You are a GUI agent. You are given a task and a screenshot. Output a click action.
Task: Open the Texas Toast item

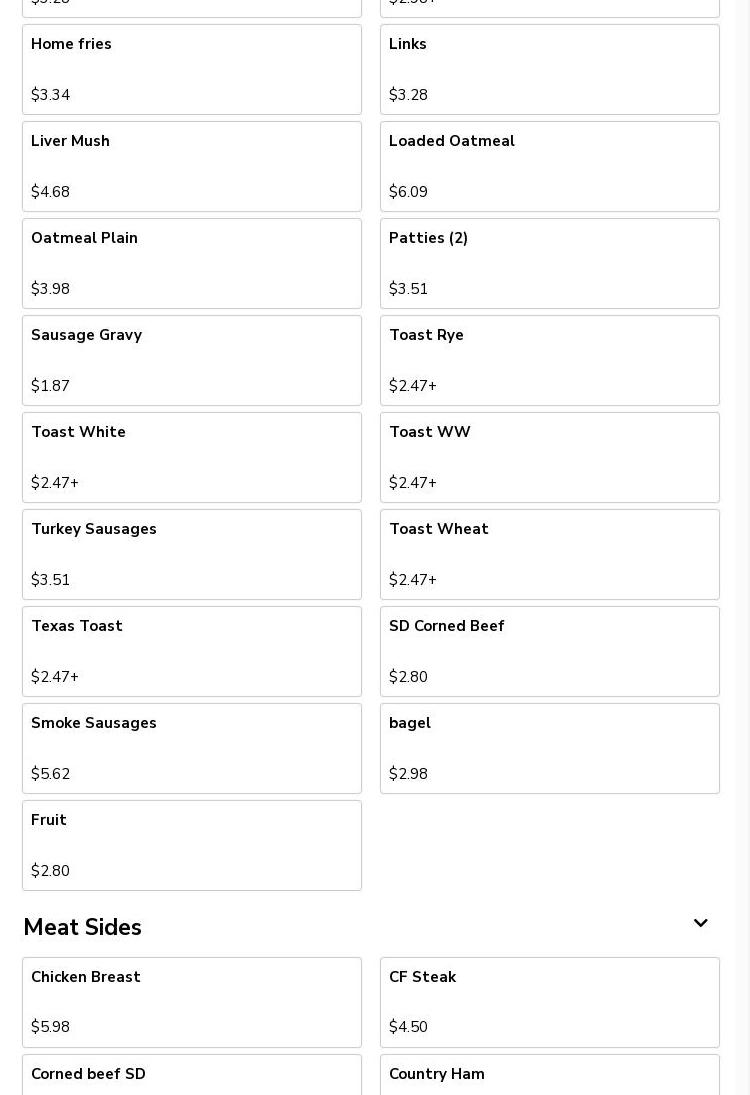191,651
